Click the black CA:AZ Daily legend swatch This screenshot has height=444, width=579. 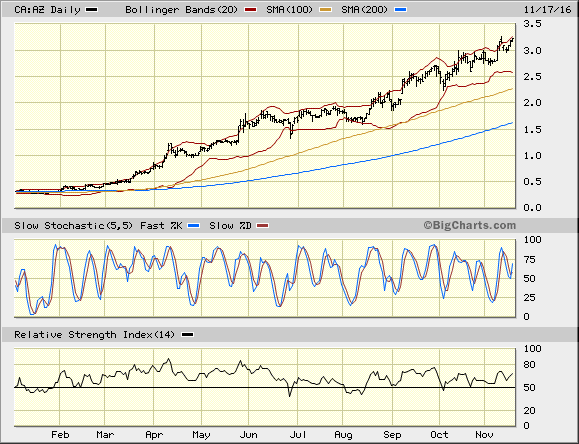[x=92, y=10]
